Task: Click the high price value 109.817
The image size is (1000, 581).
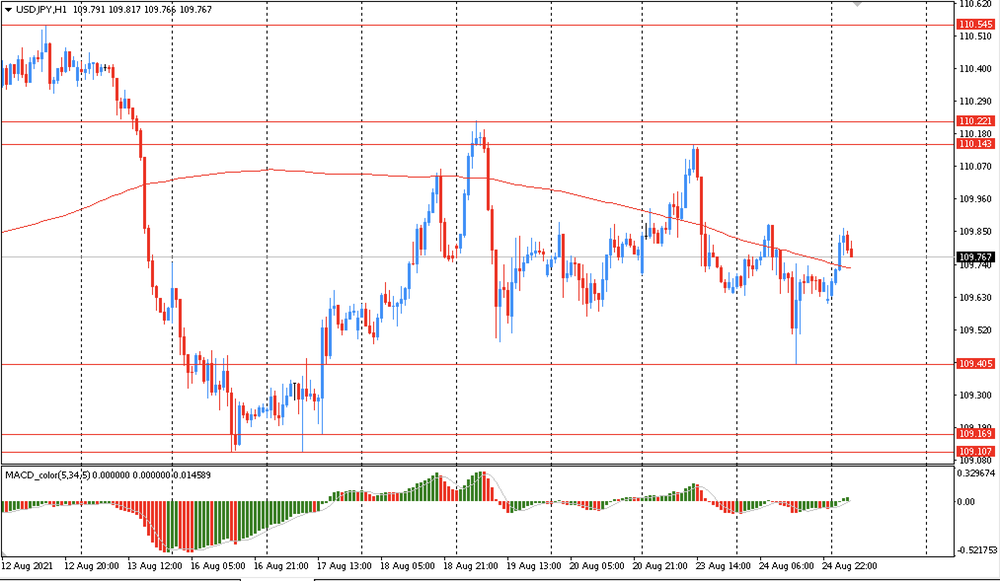Action: pos(124,10)
